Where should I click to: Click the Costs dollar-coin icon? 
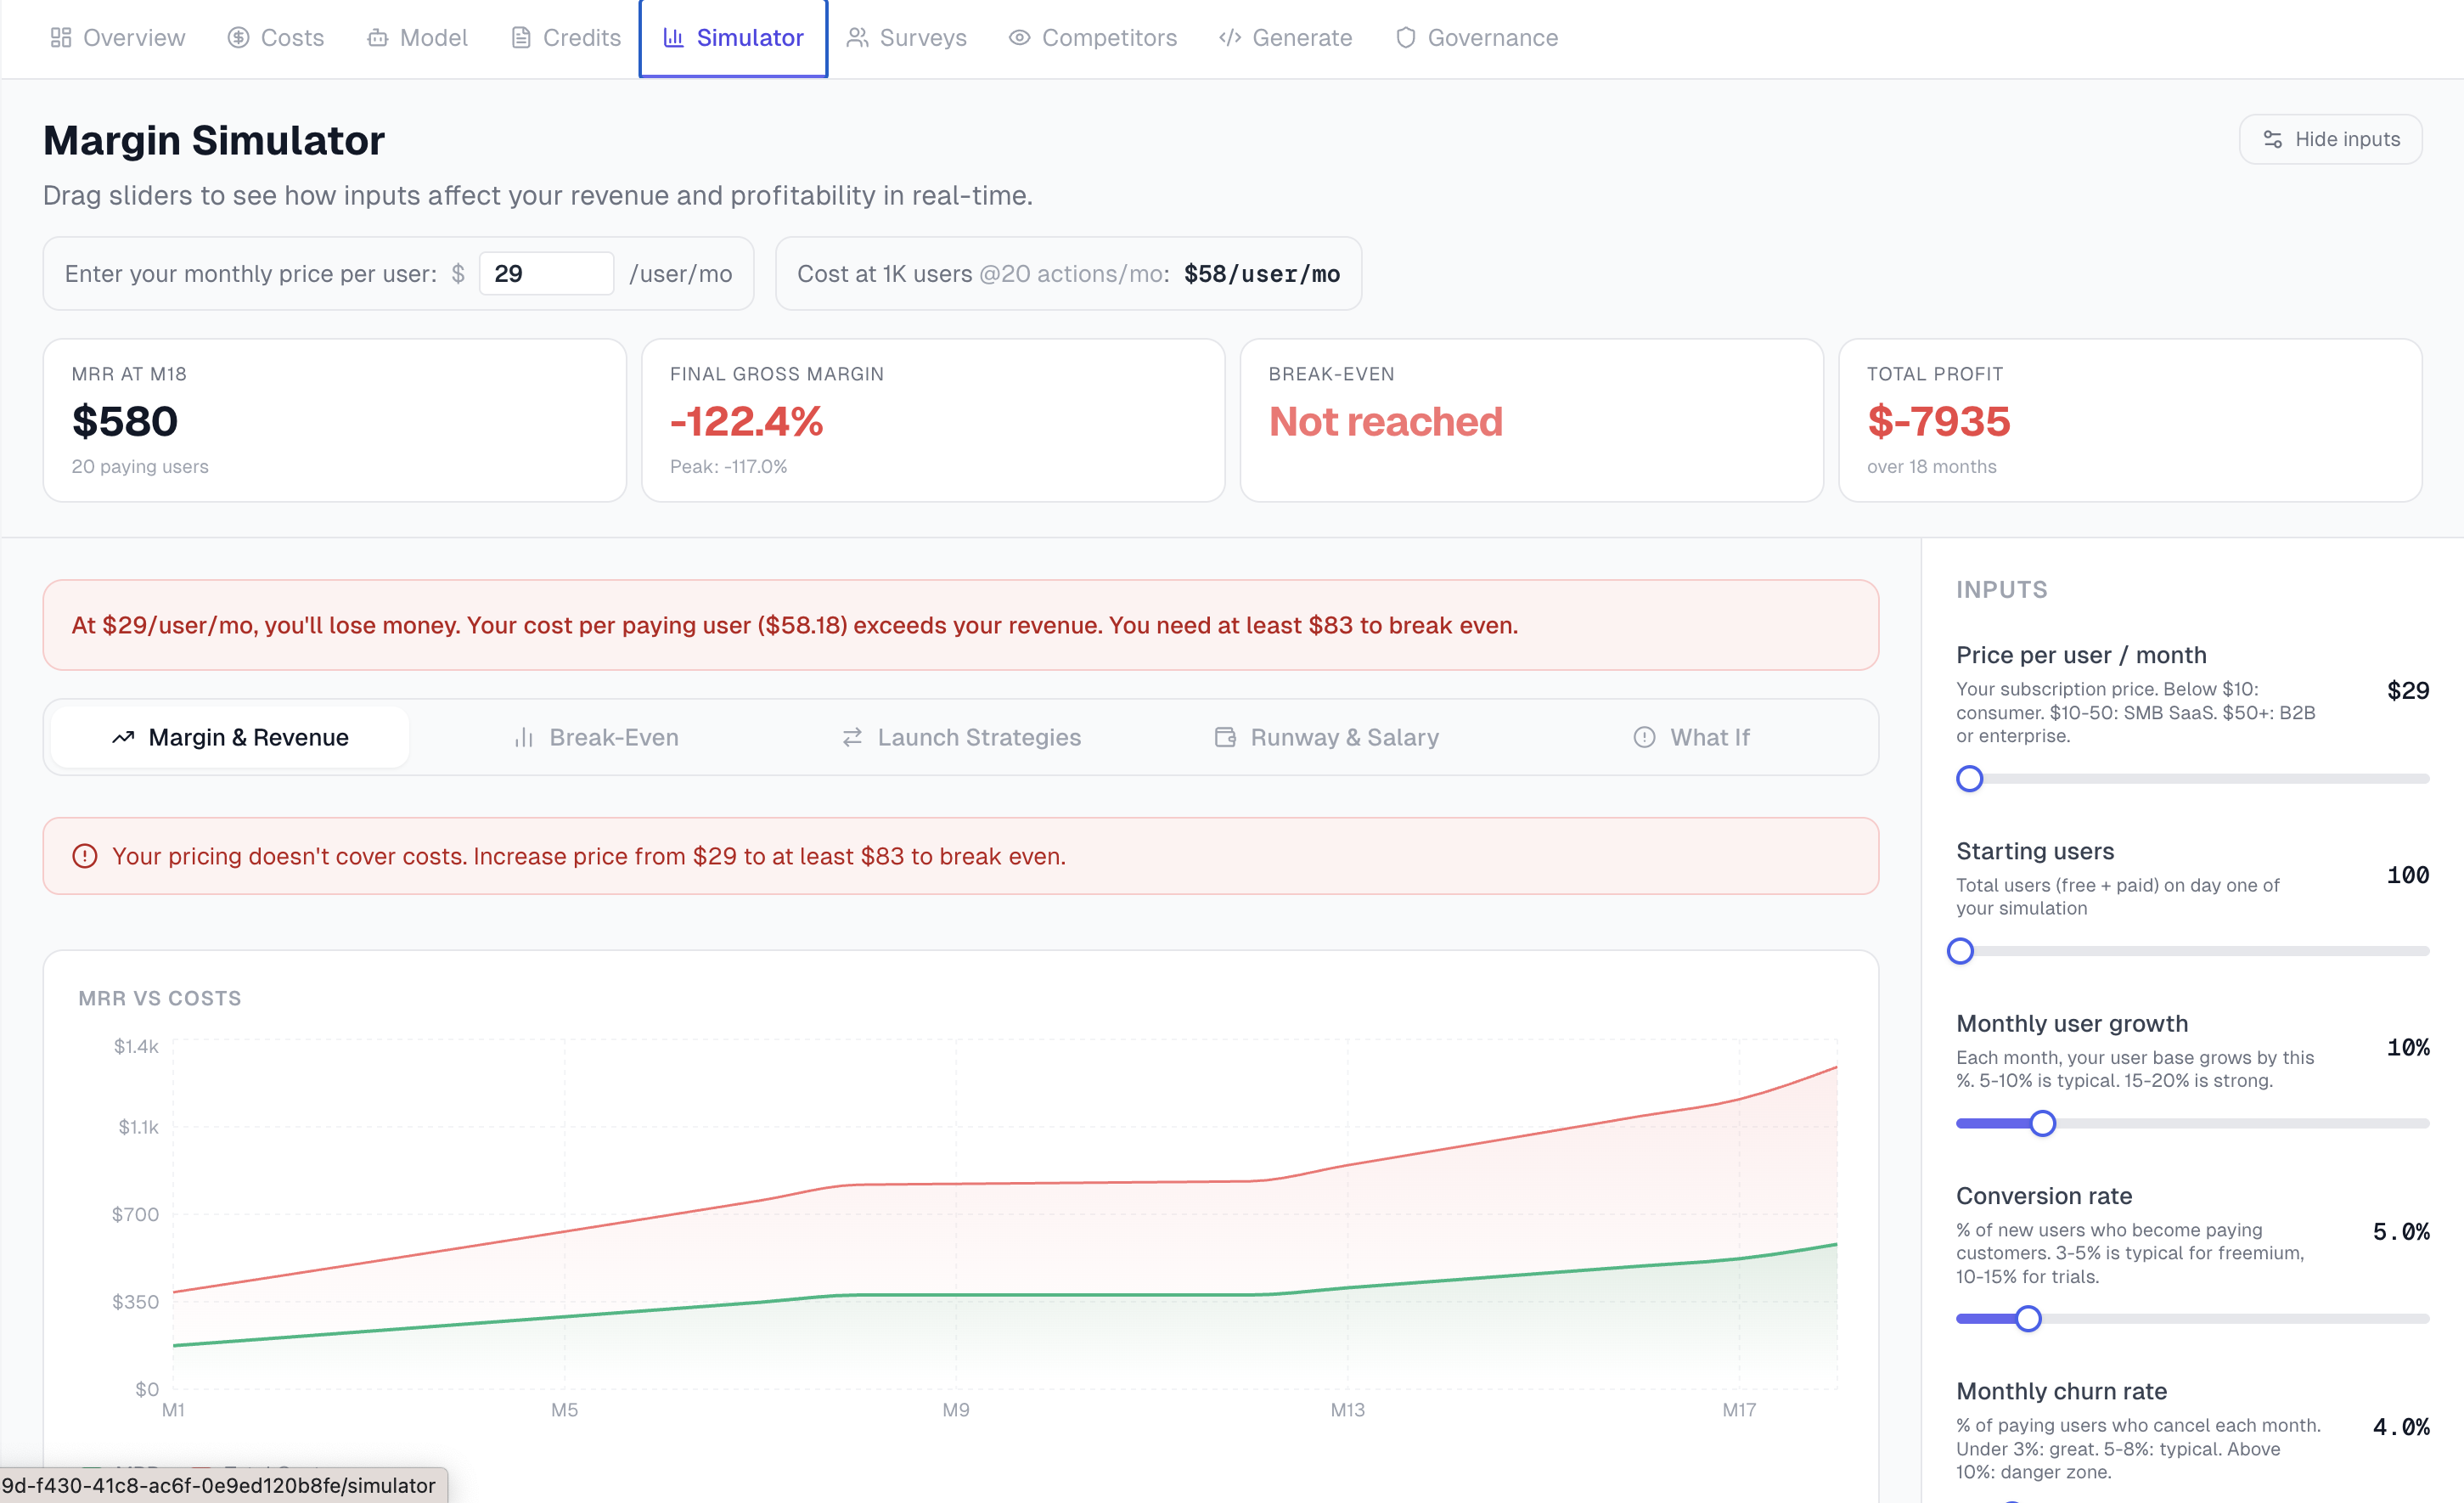click(x=238, y=38)
